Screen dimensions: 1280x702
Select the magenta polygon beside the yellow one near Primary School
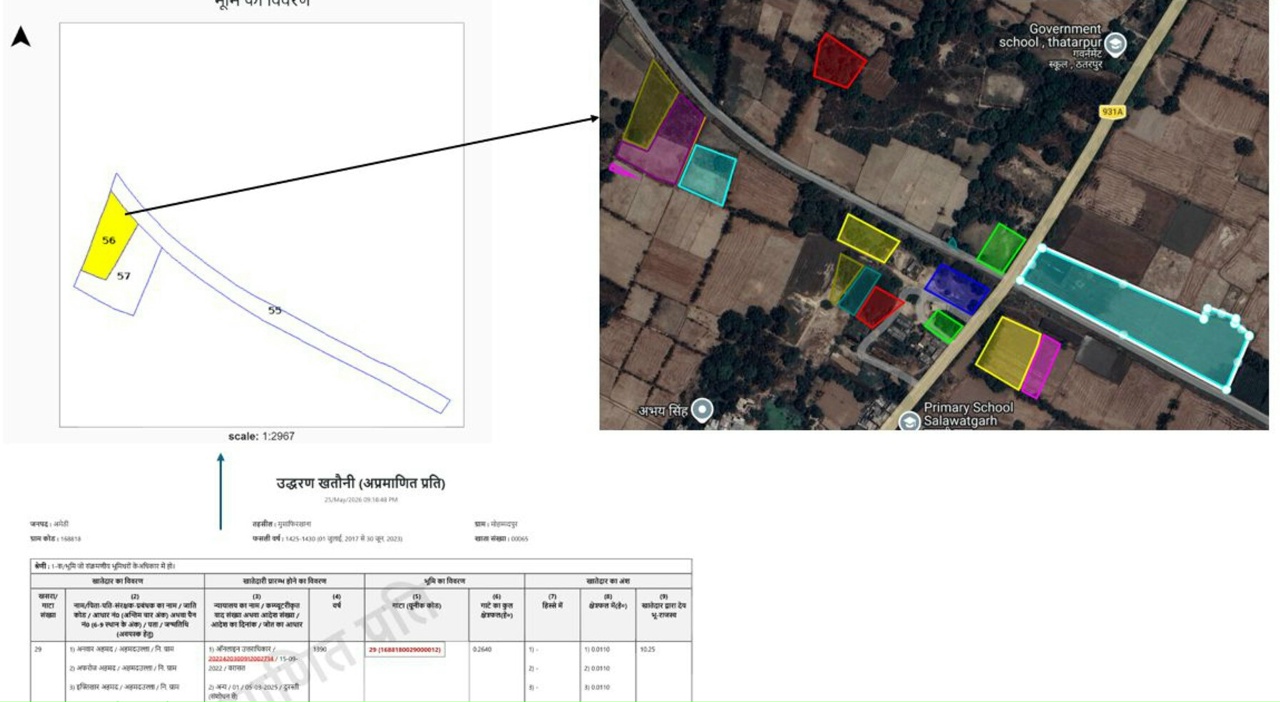click(1042, 366)
